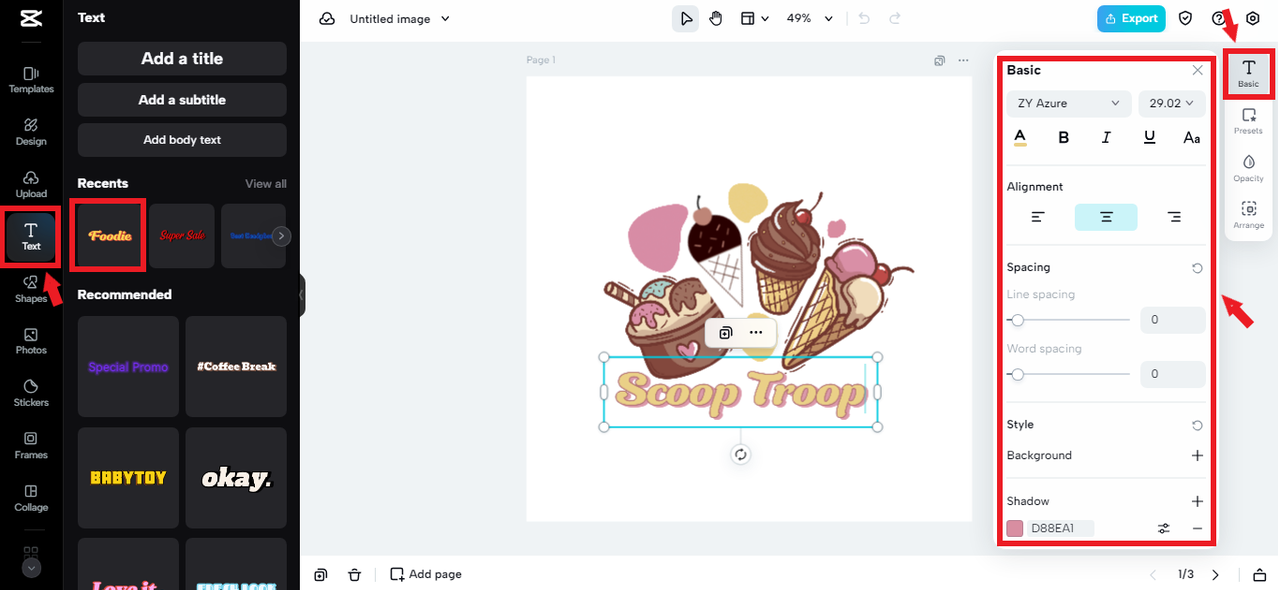Choose the hand pan tool
The height and width of the screenshot is (590, 1278).
716,18
